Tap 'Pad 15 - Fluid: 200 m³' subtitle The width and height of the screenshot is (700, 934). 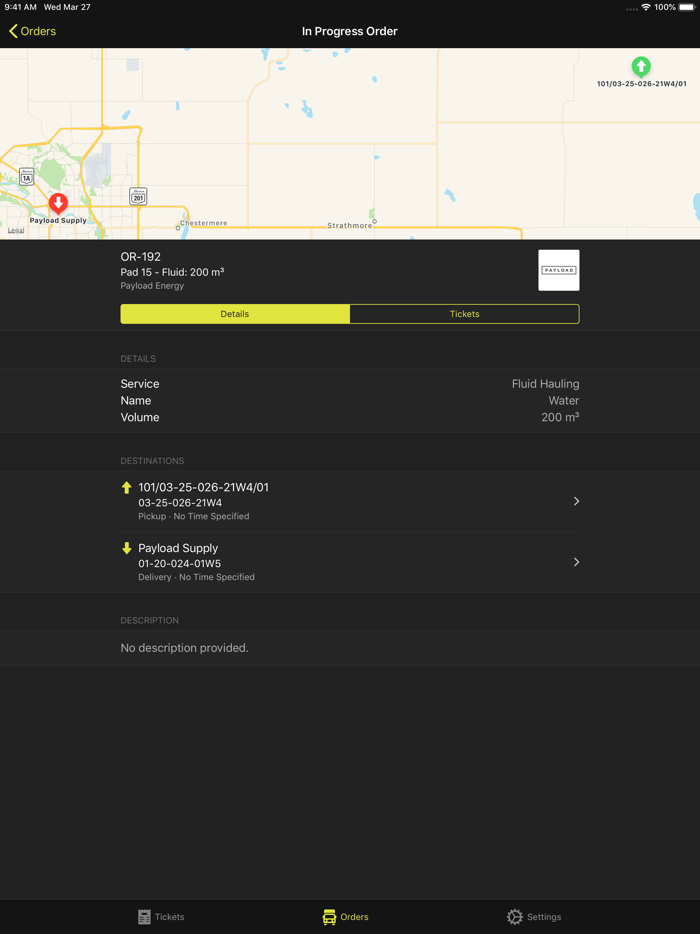[x=172, y=272]
